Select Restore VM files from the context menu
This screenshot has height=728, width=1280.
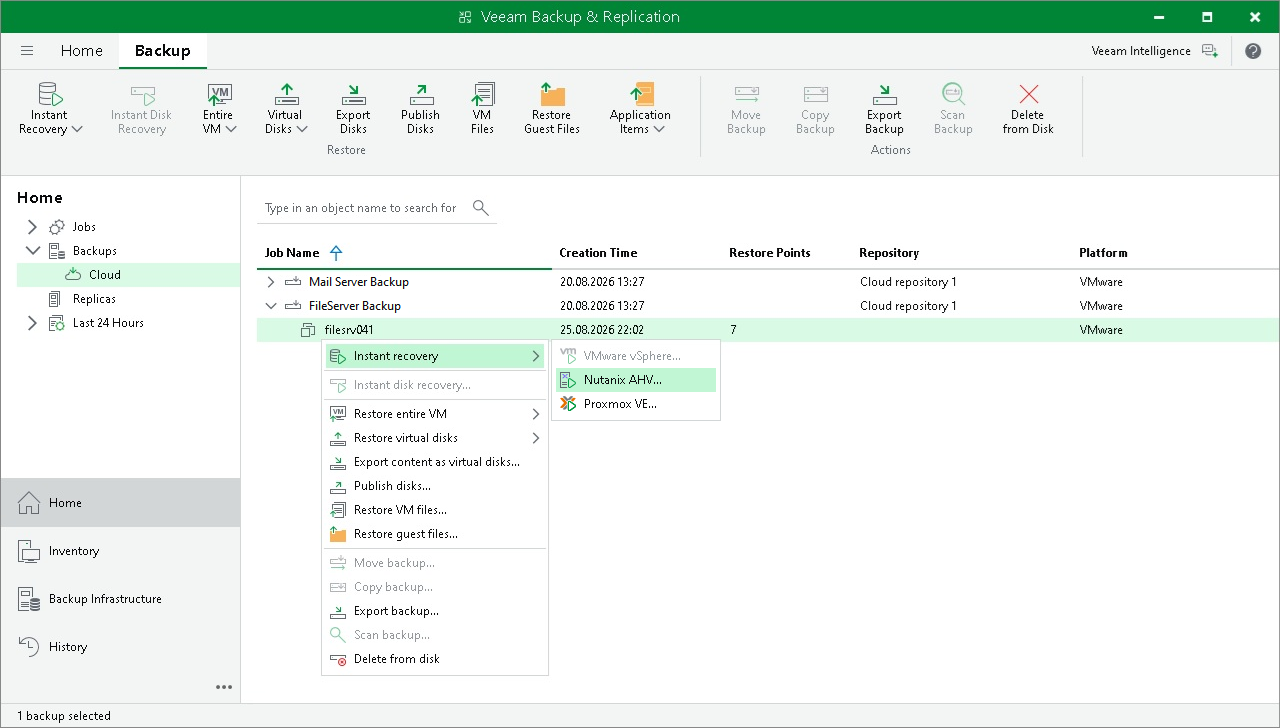(435, 510)
